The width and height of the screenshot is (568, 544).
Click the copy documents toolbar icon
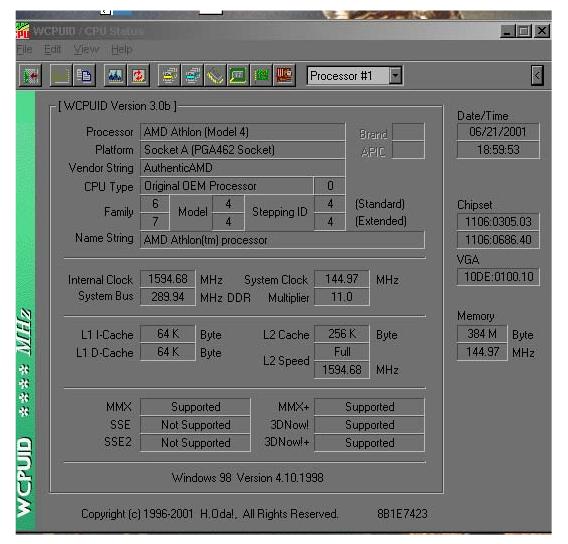(84, 76)
